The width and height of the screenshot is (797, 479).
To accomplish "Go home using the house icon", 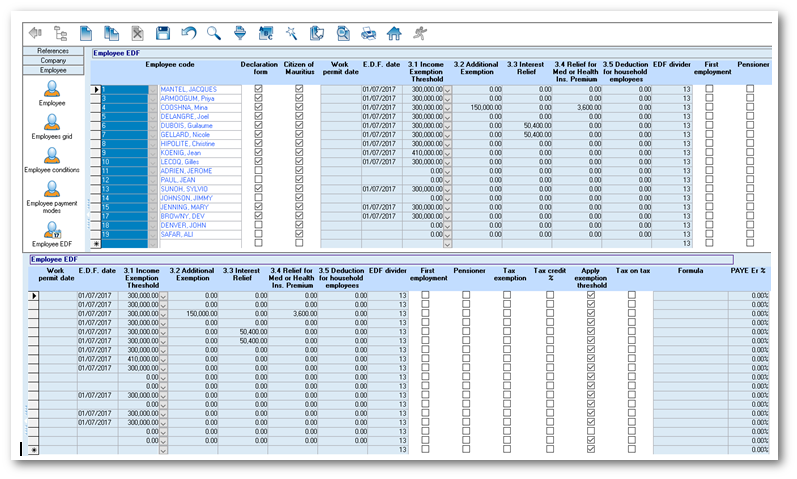I will 394,33.
